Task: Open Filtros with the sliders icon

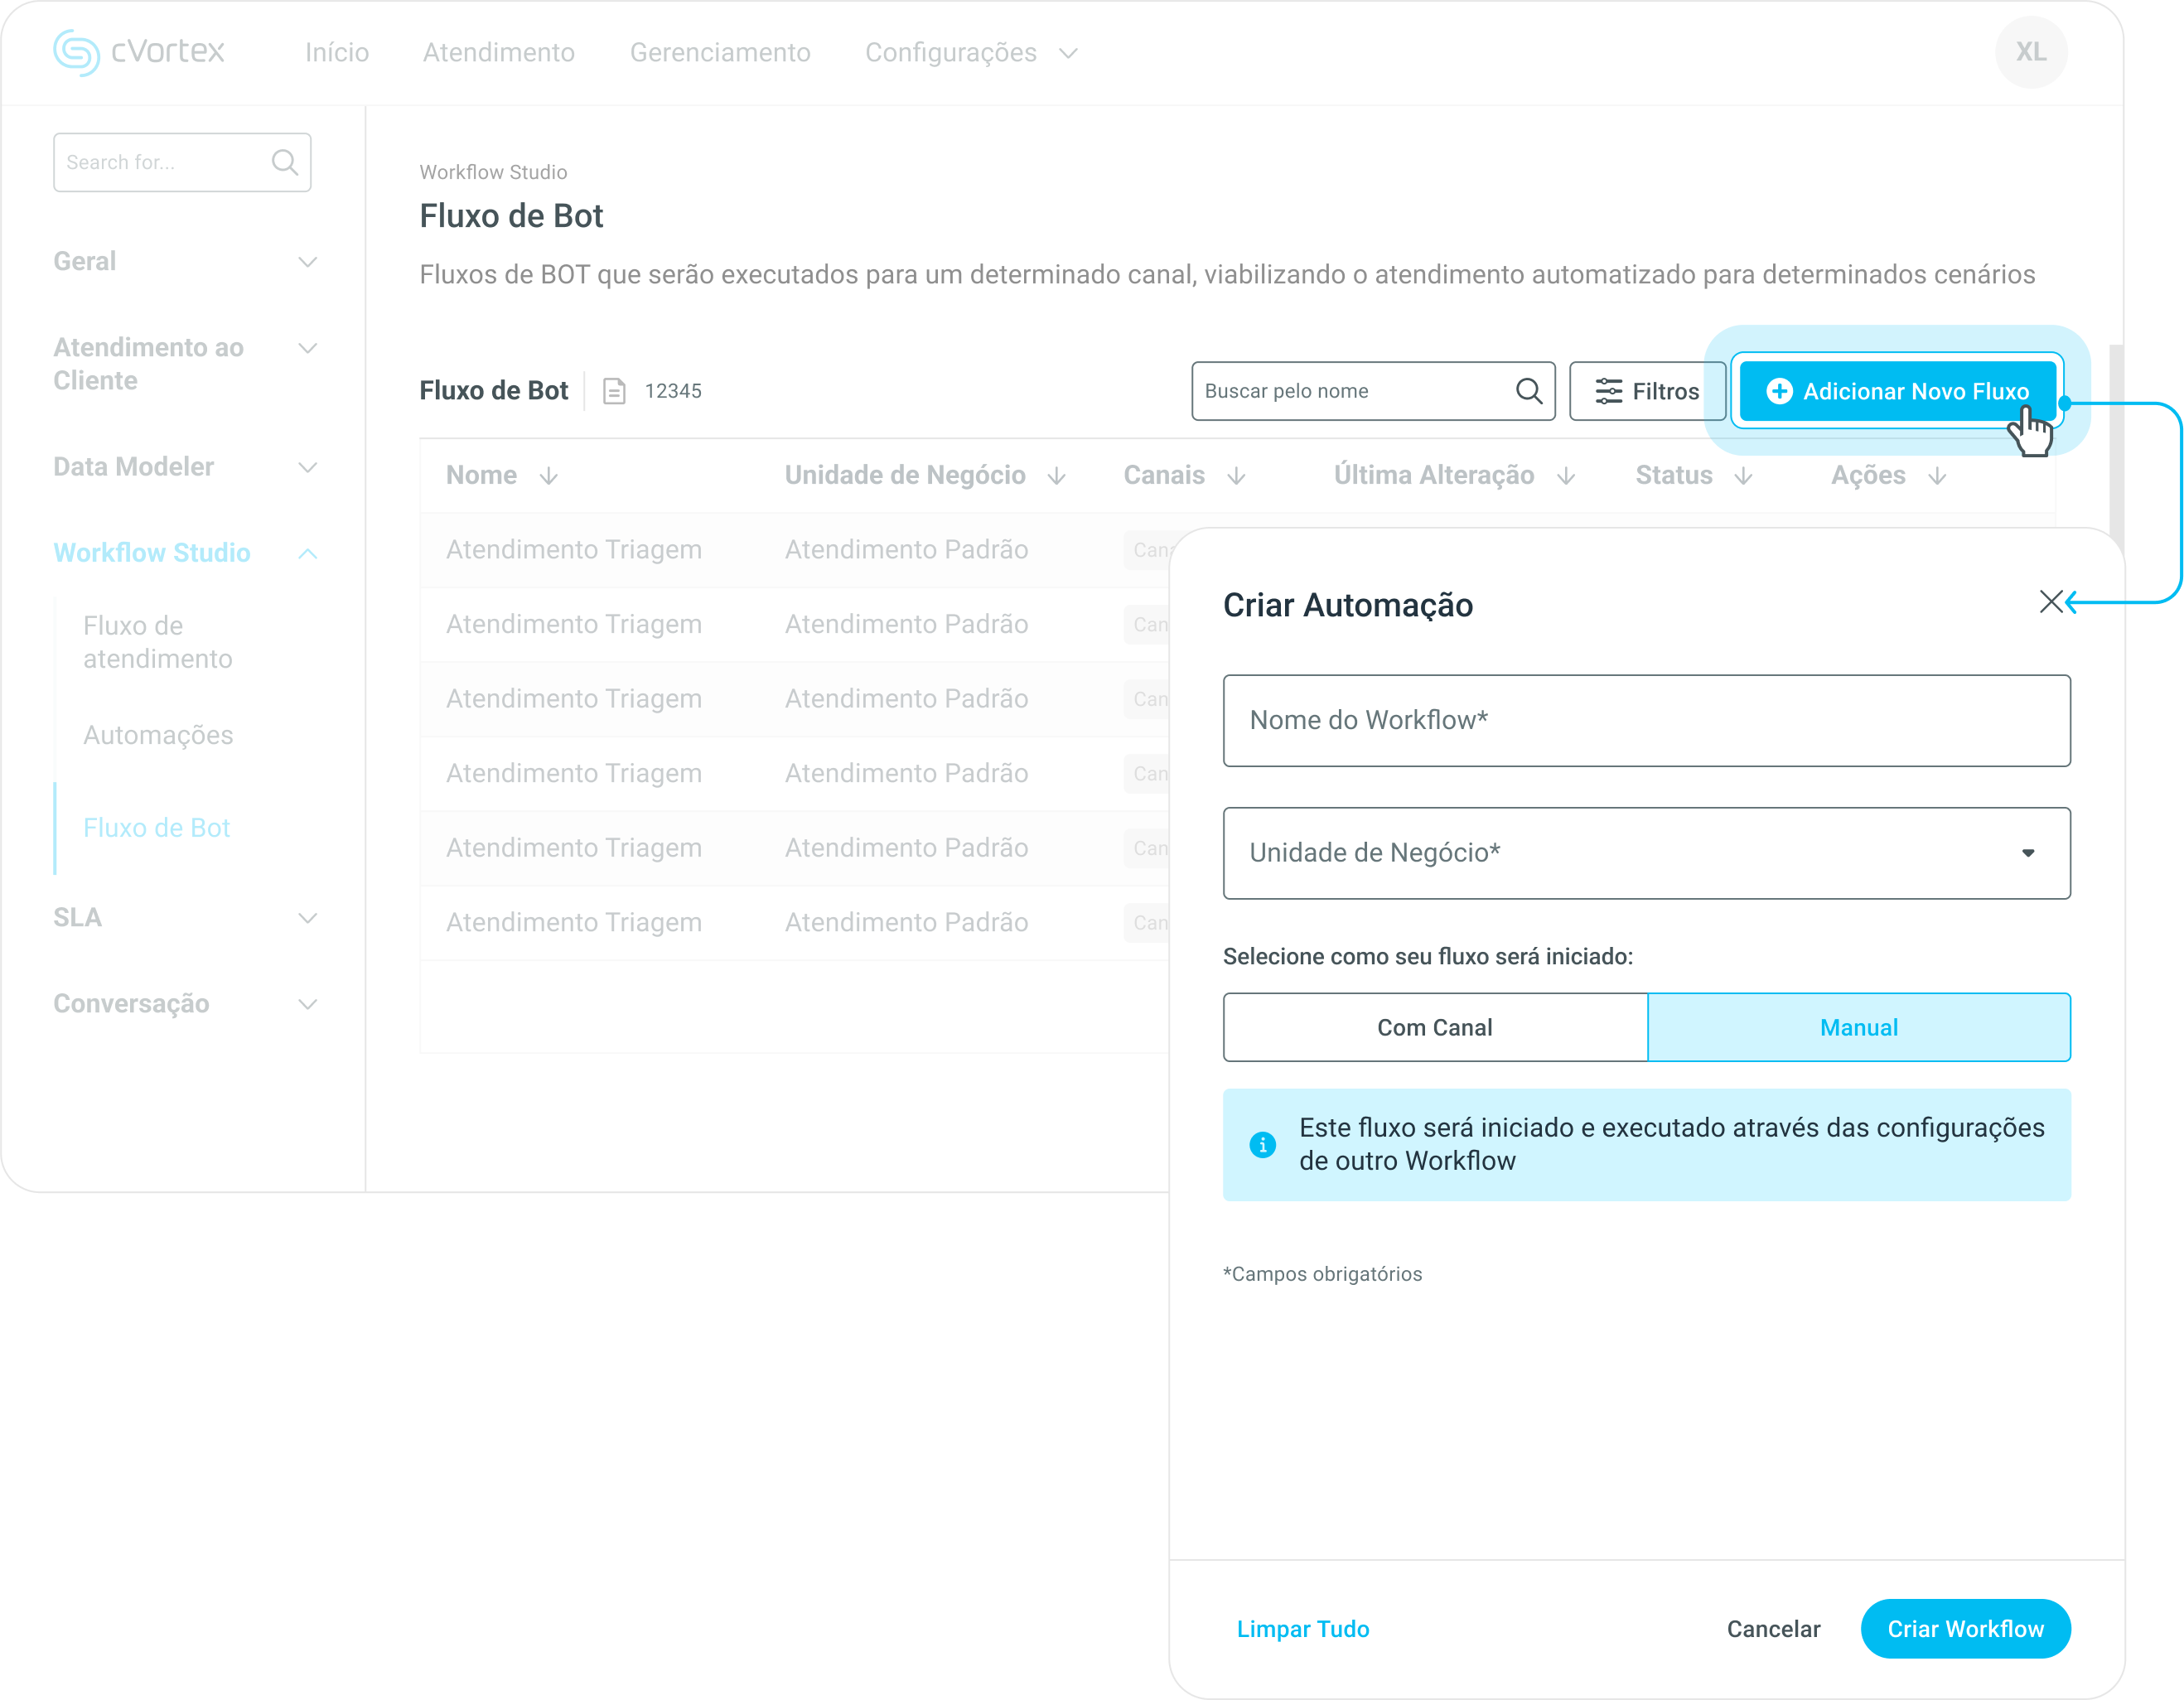Action: (1608, 391)
